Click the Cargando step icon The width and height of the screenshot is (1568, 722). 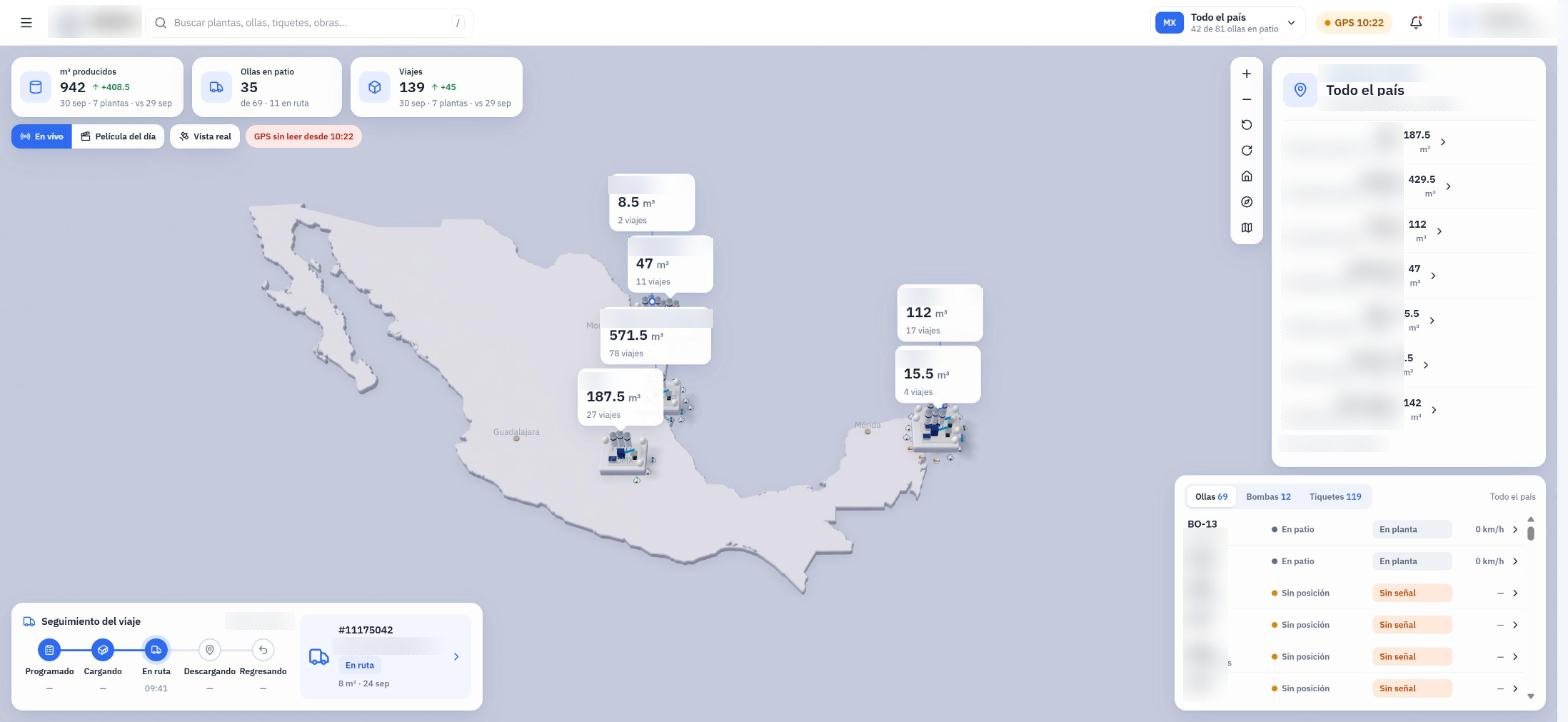point(102,650)
